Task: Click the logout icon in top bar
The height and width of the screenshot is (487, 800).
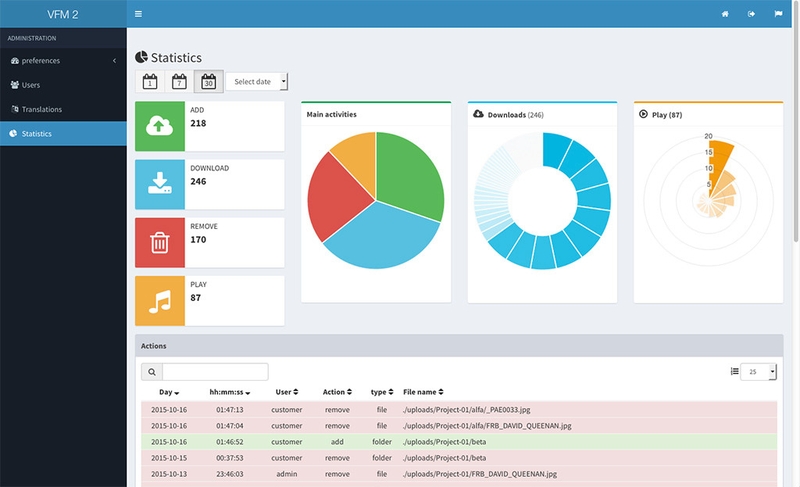Action: coord(751,14)
